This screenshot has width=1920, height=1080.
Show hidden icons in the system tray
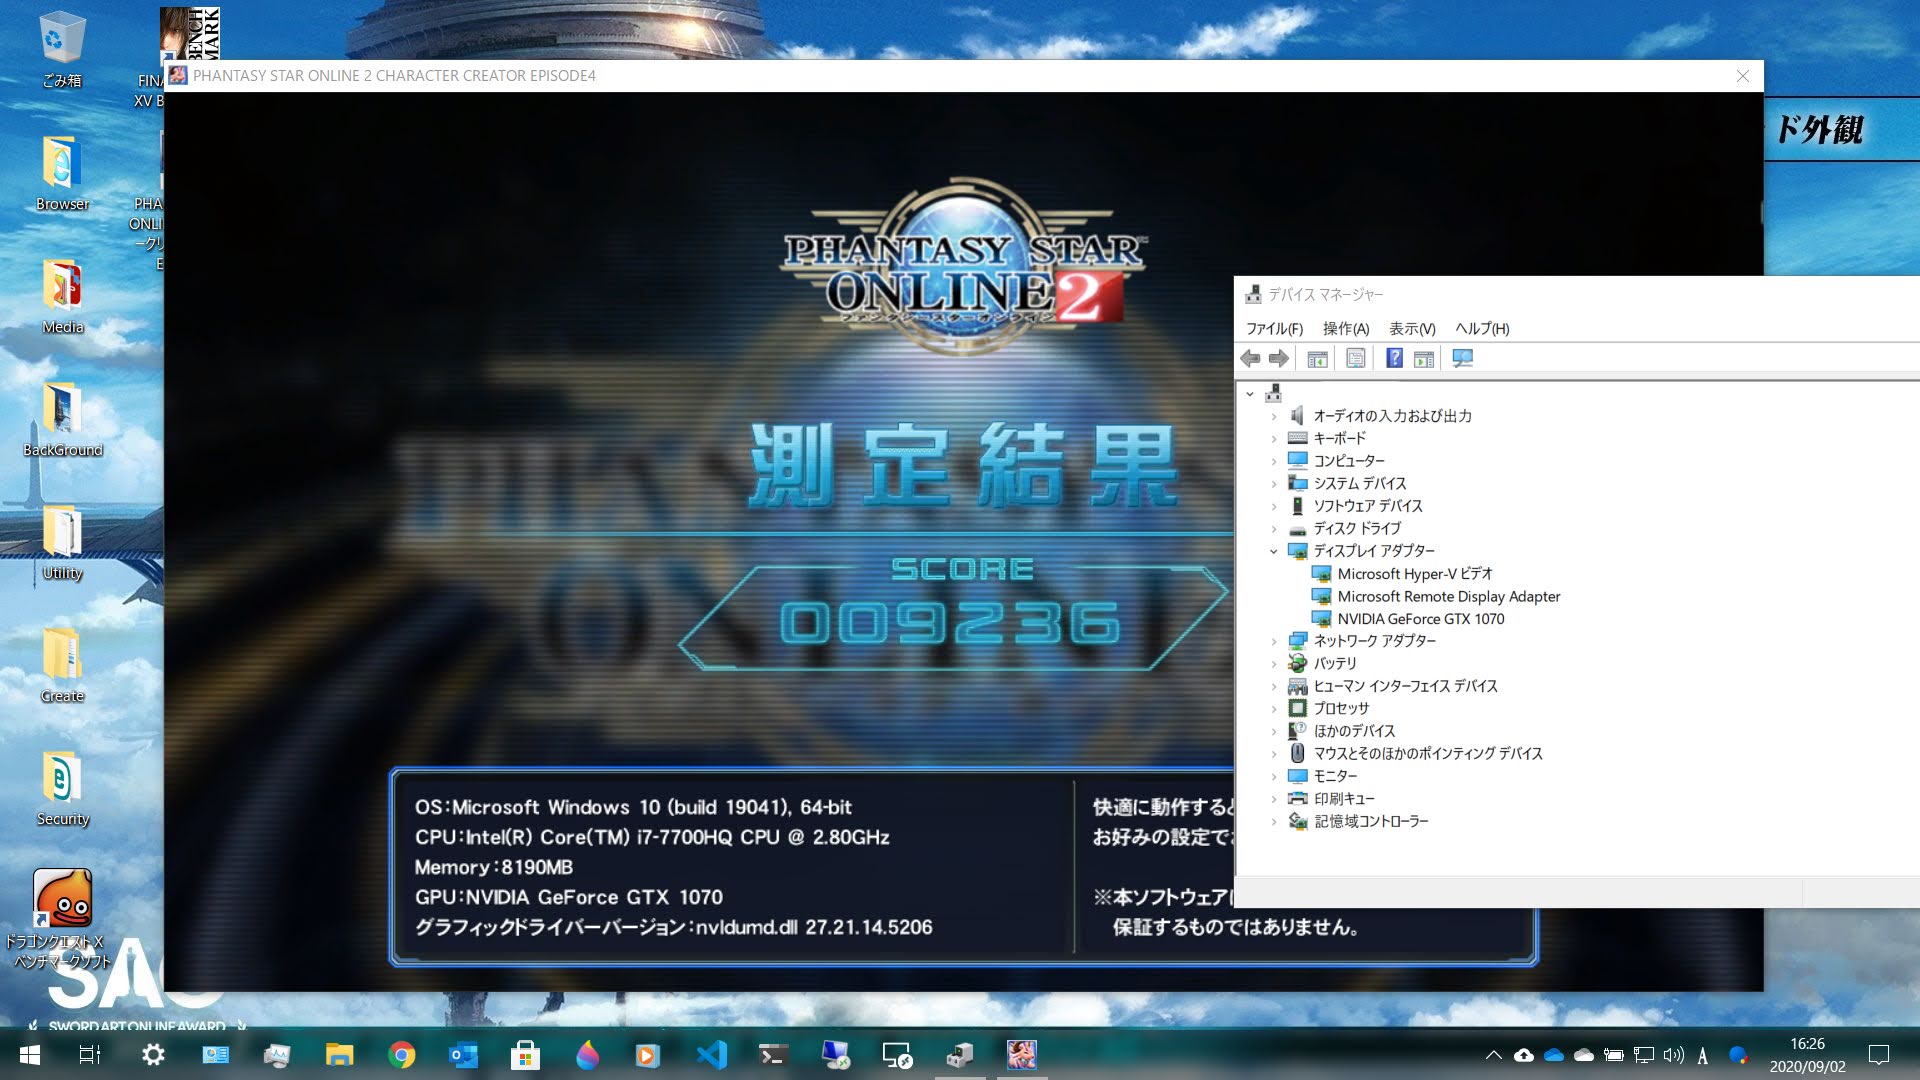click(1496, 1055)
